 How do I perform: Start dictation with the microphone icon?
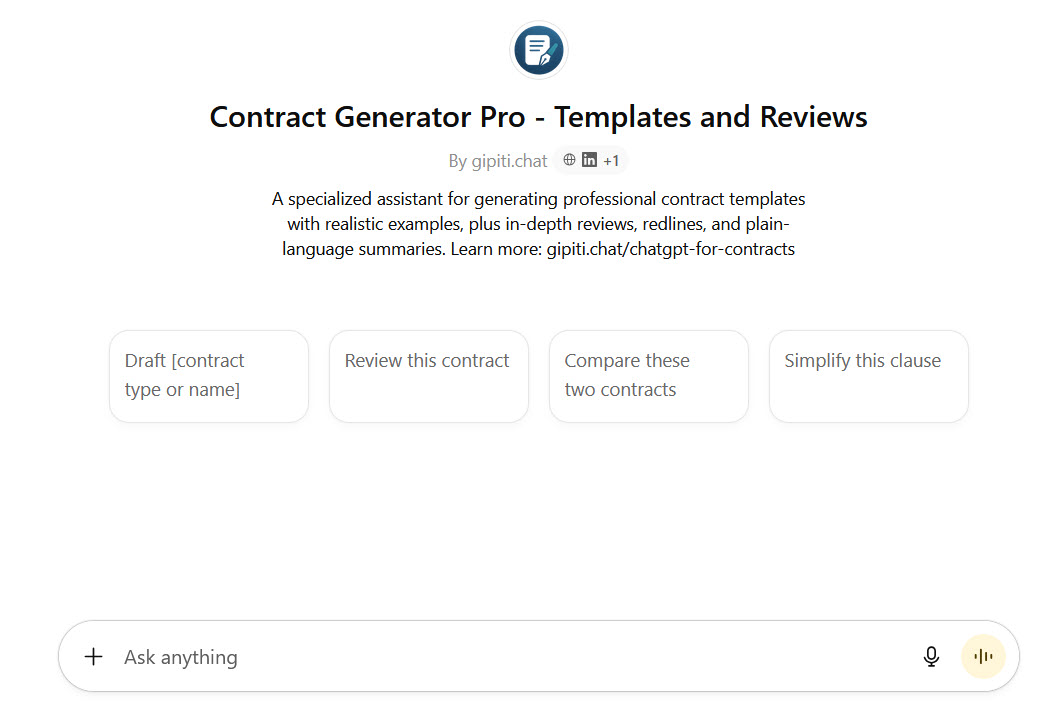(x=931, y=657)
